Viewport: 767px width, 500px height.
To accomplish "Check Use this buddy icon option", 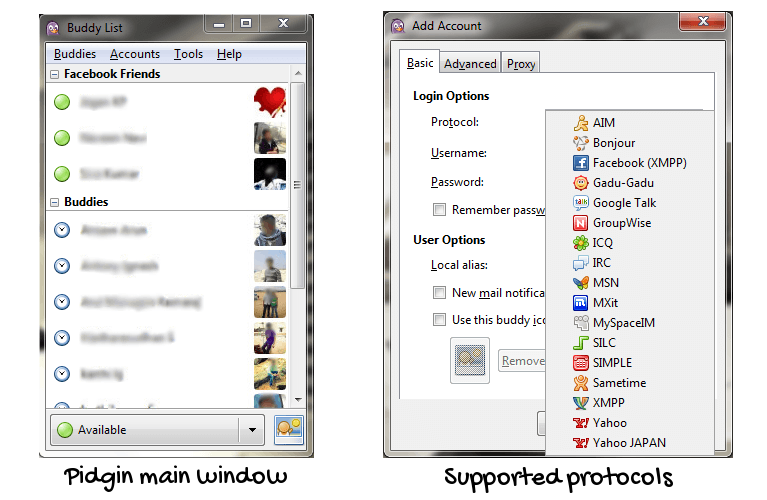I will click(439, 319).
